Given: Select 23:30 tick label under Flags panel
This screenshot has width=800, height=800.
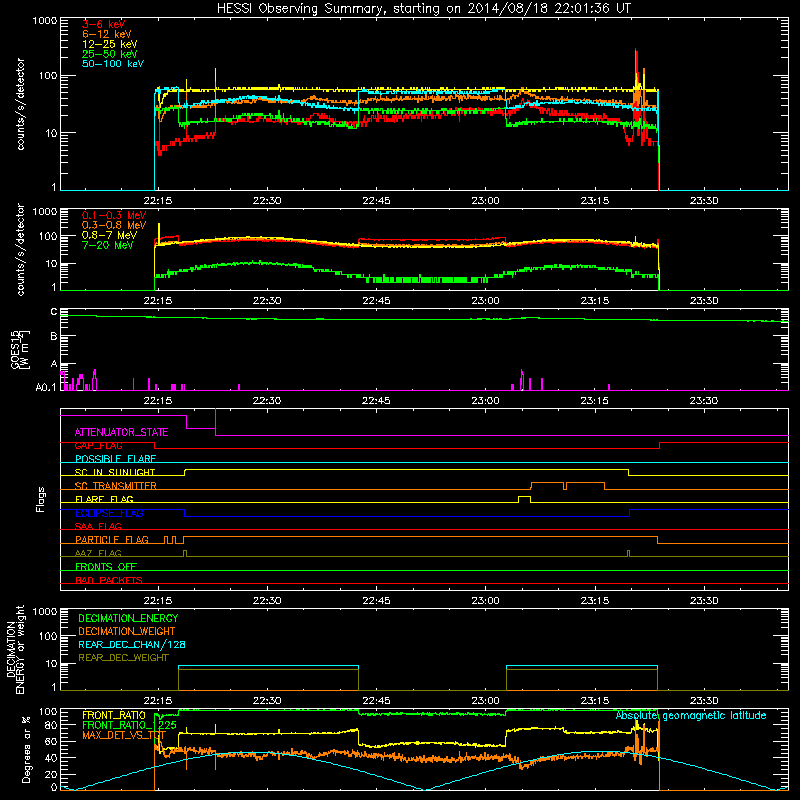Looking at the screenshot, I should 704,601.
